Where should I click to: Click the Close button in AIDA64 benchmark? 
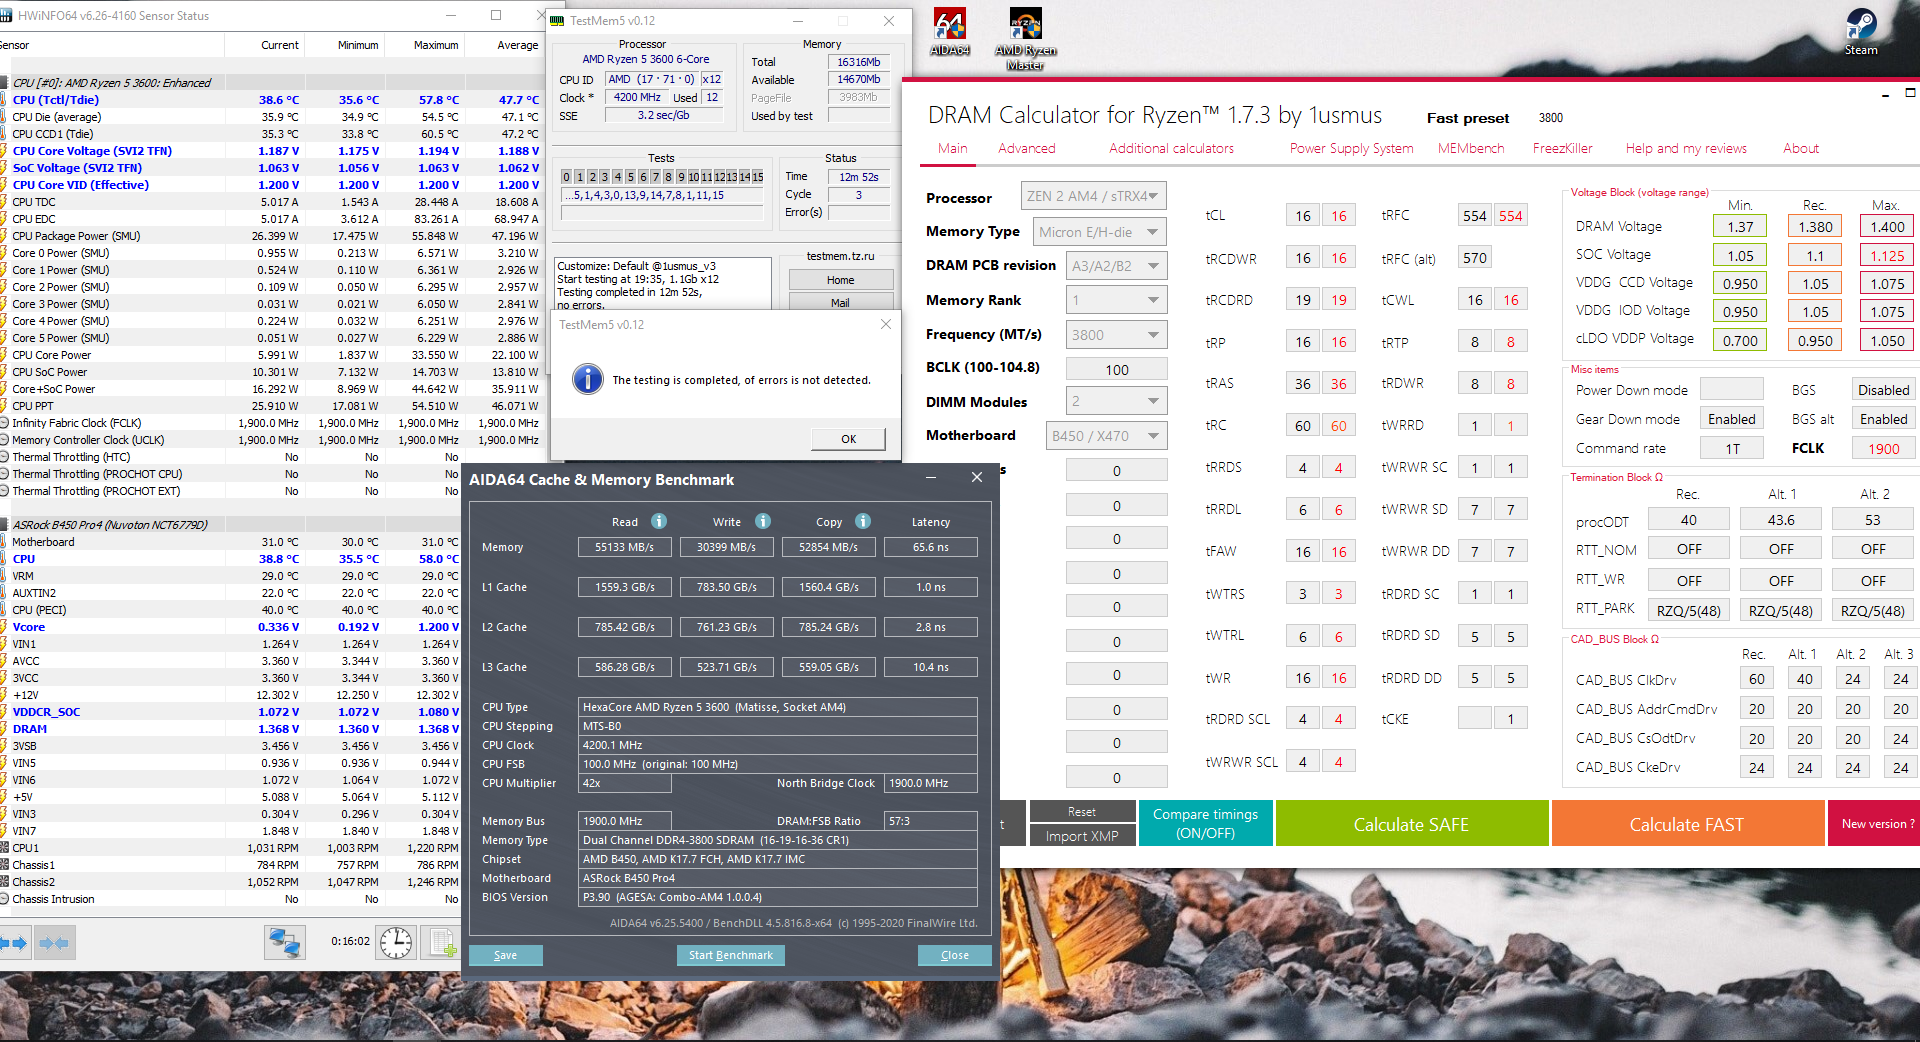click(x=955, y=955)
